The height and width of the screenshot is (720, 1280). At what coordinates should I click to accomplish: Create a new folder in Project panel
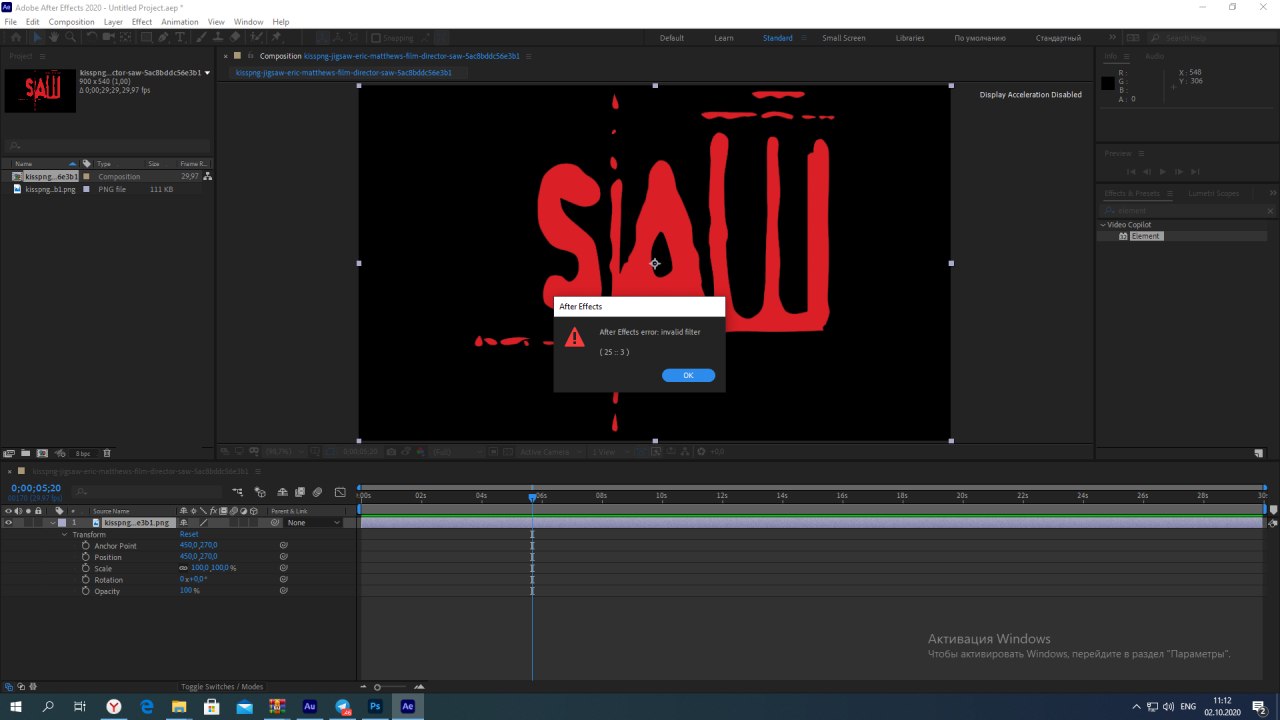26,453
